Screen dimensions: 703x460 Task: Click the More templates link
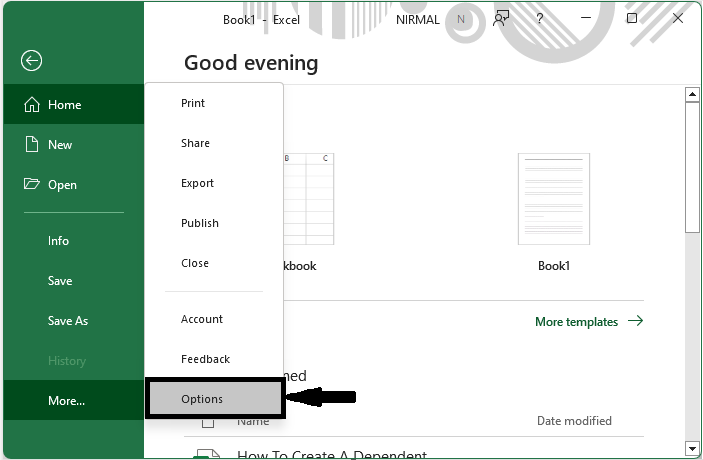click(x=589, y=321)
